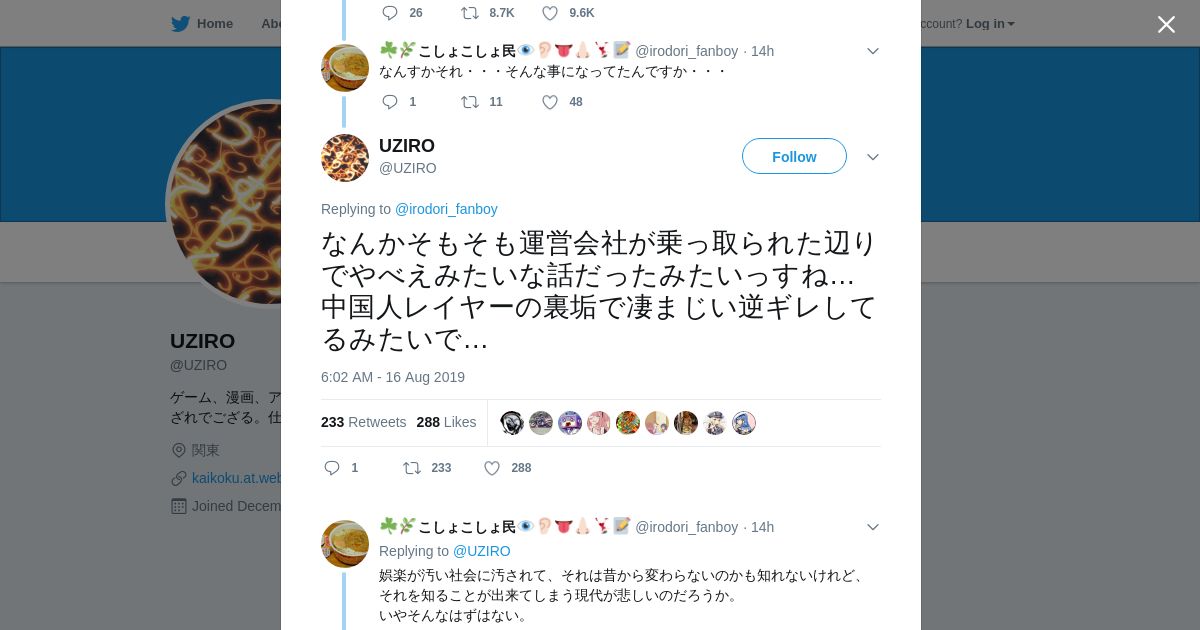
Task: Follow the UZIRO account
Action: pos(794,157)
